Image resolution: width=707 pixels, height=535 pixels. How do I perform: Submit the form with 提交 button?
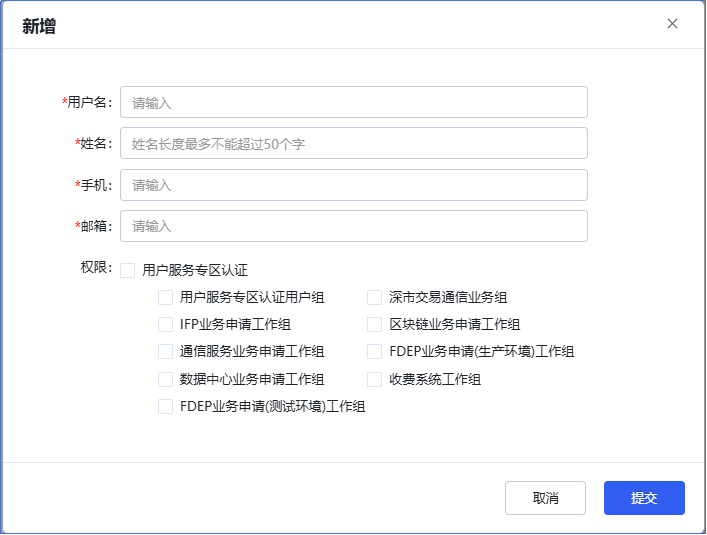coord(644,498)
